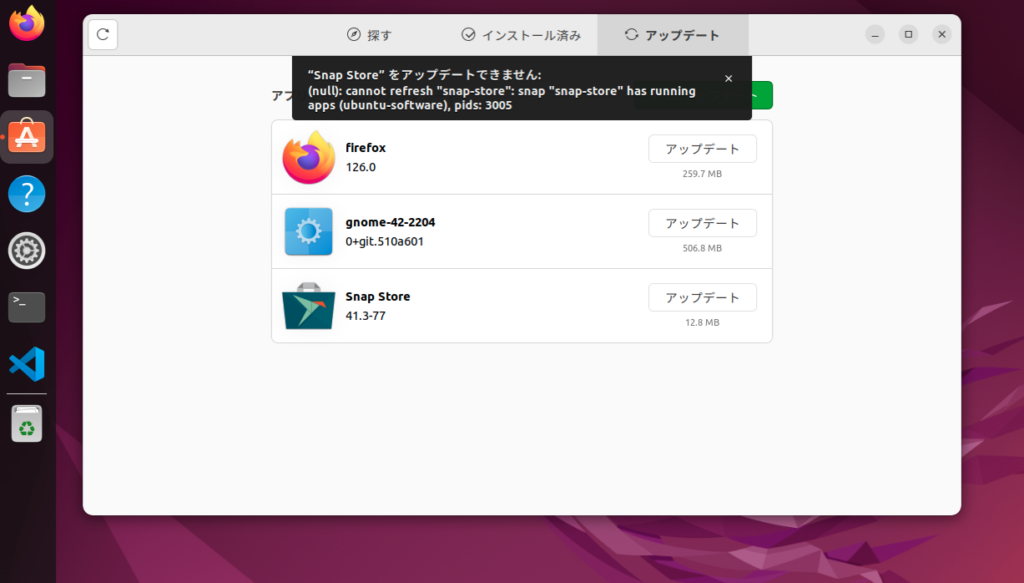Update gnome-42-2204 with its アップデート button
Viewport: 1024px width, 583px height.
(702, 223)
